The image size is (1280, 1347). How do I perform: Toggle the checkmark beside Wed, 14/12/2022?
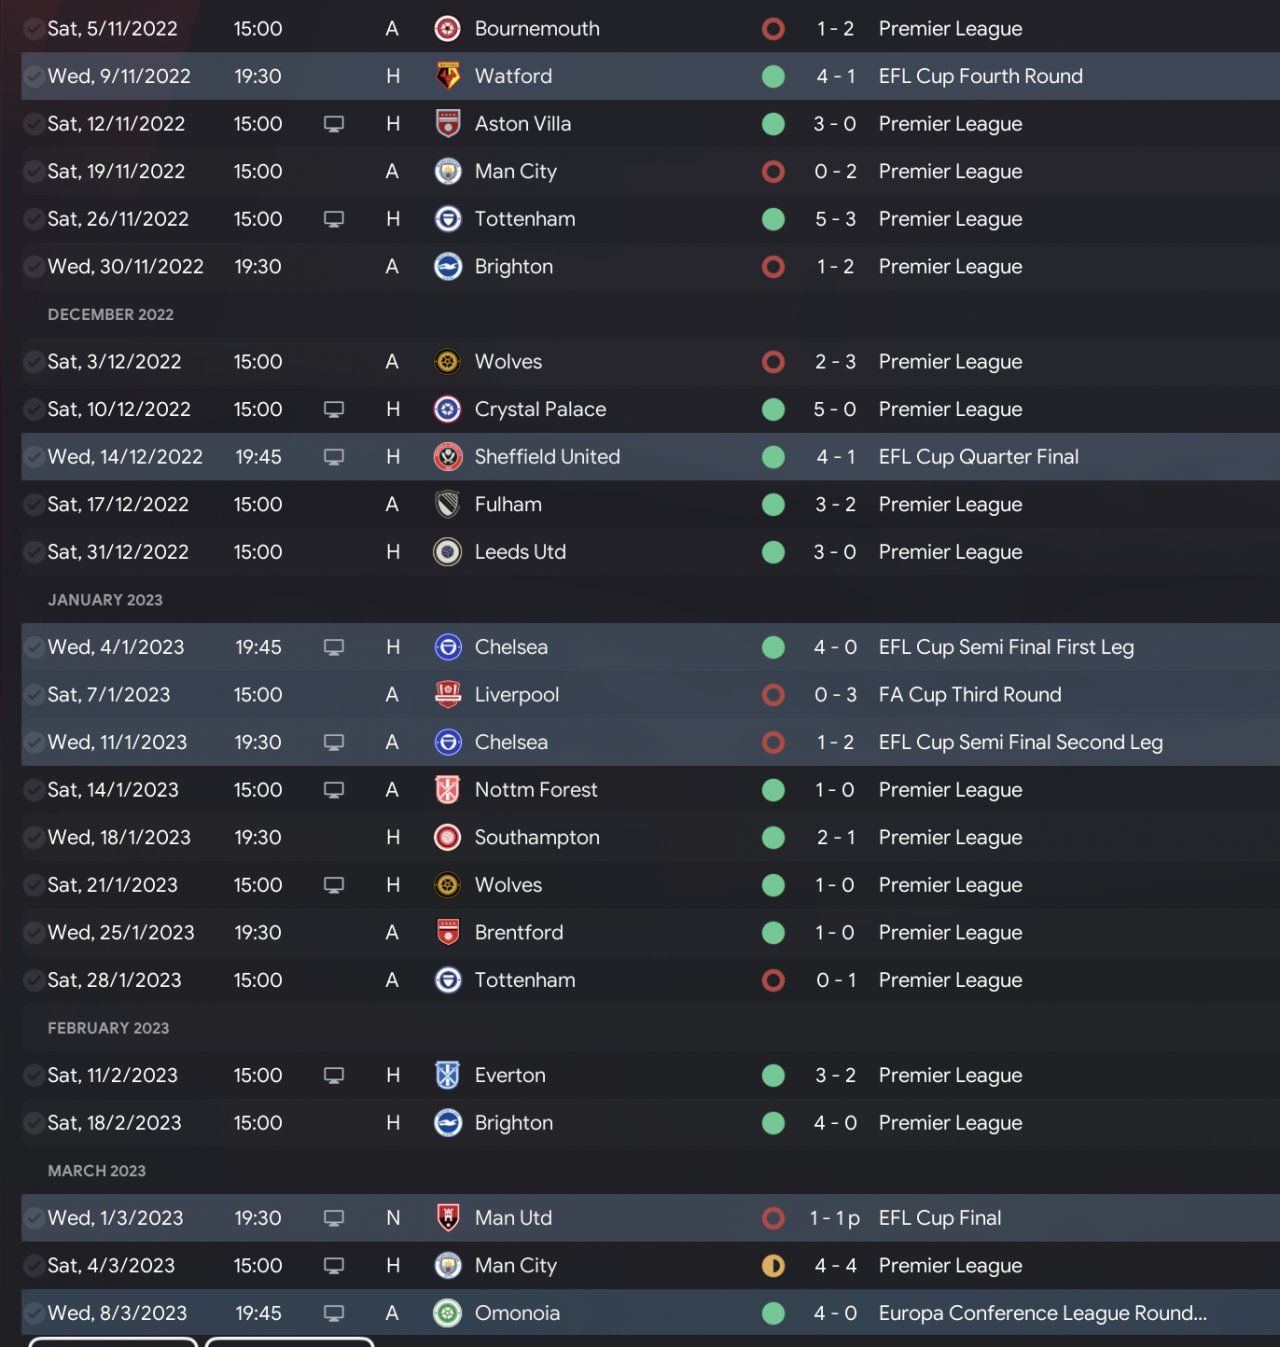[33, 457]
